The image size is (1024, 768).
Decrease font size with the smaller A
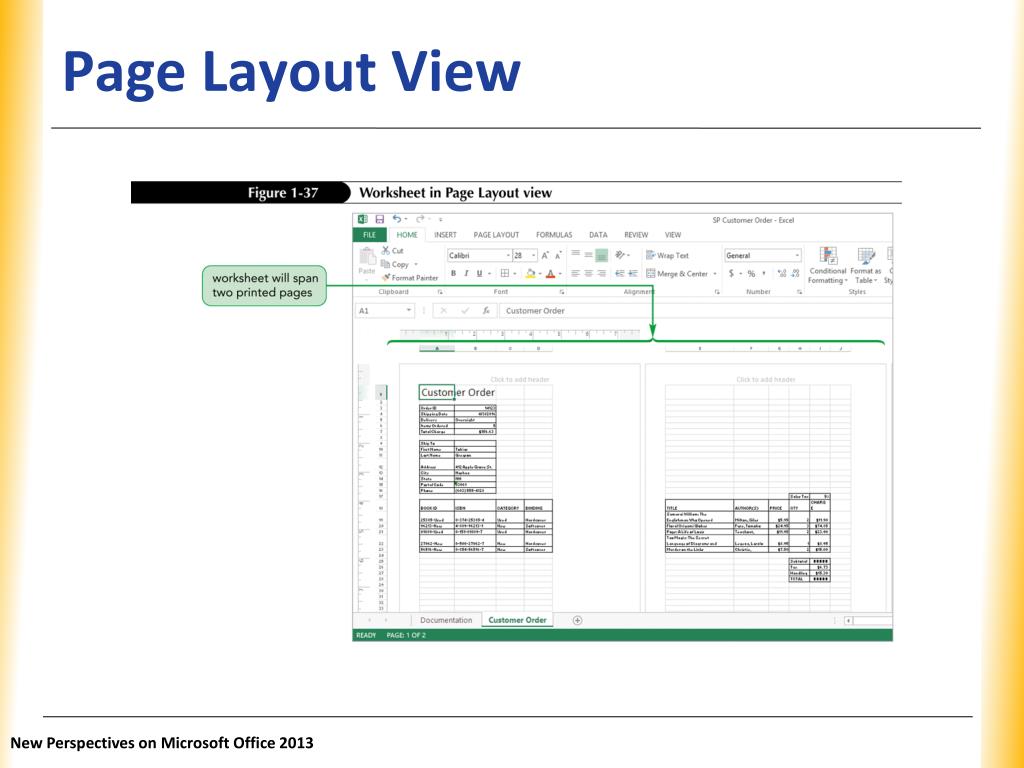558,255
